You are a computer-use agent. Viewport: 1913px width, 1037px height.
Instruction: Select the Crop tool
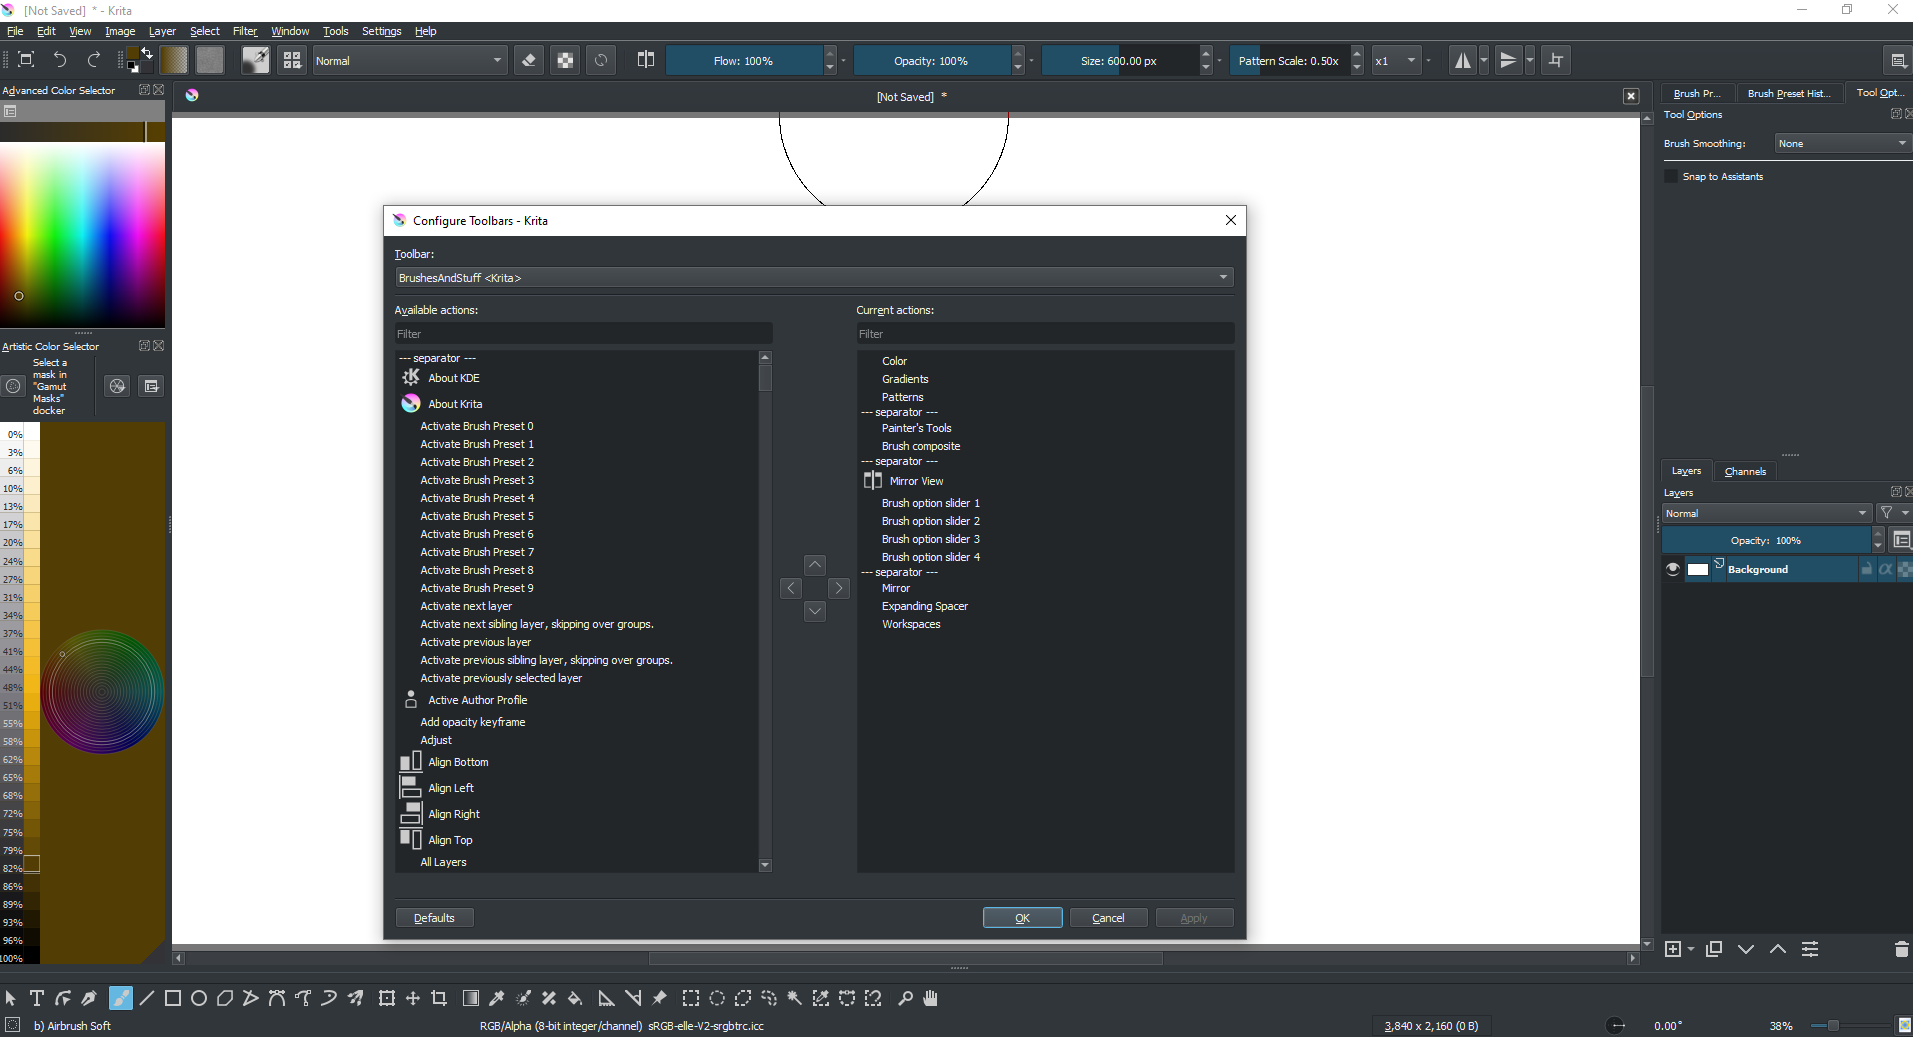(x=439, y=997)
